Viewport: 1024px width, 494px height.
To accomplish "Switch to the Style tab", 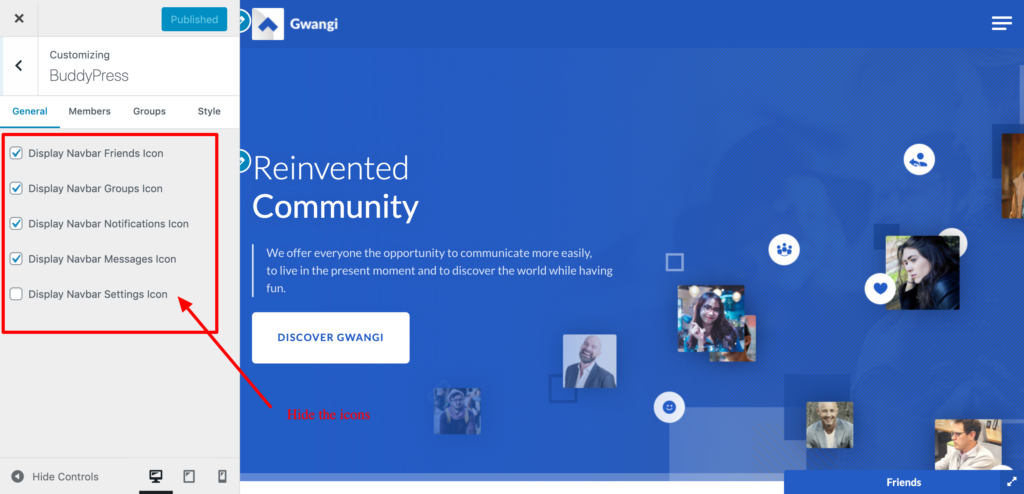I will click(x=209, y=111).
